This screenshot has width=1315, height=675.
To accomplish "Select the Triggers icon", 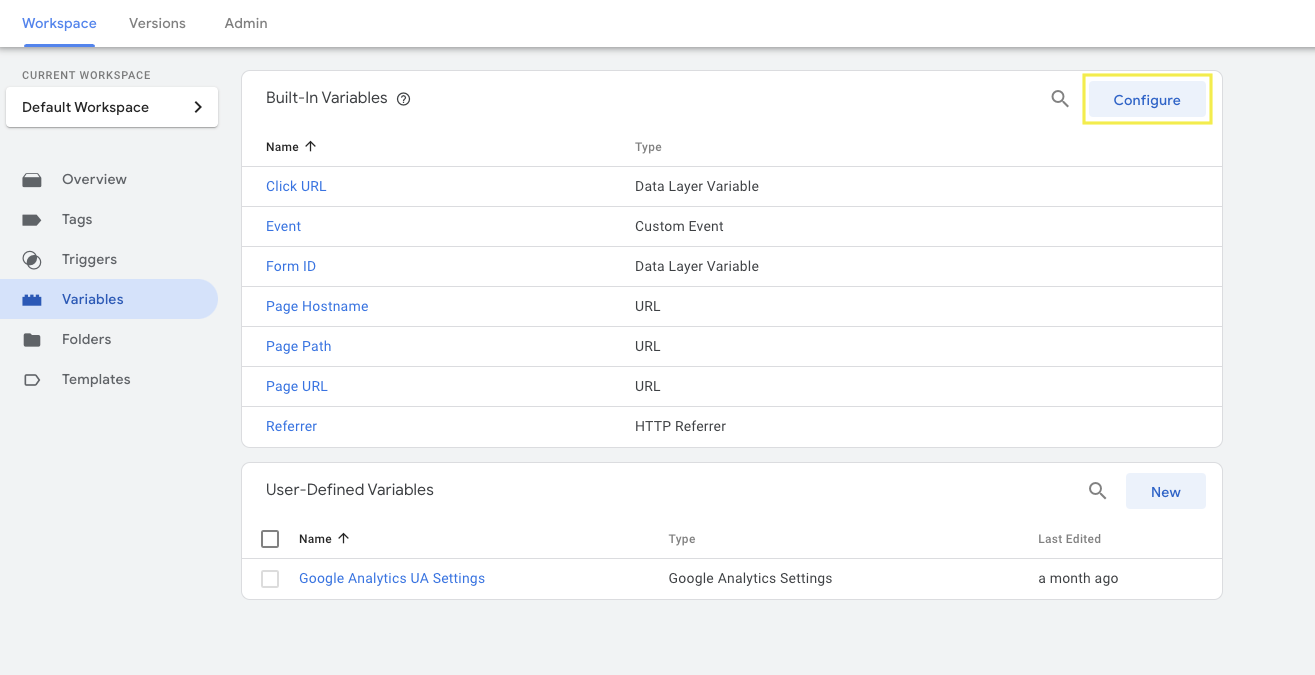I will [x=31, y=259].
